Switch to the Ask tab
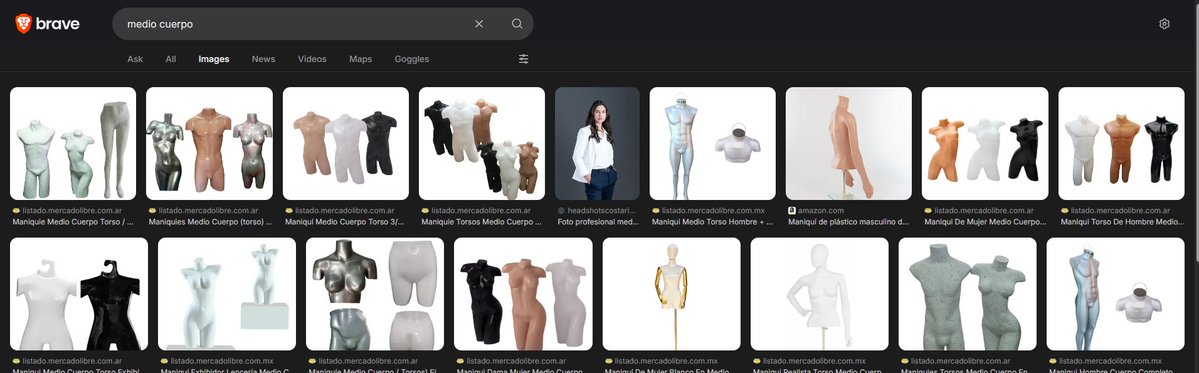 (x=135, y=59)
